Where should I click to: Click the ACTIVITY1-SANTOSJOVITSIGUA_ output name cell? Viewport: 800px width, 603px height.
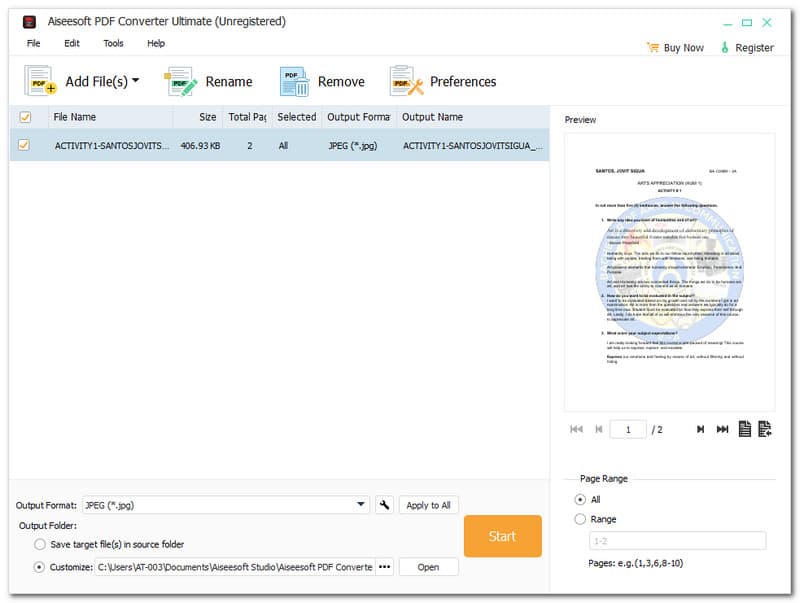click(x=473, y=146)
